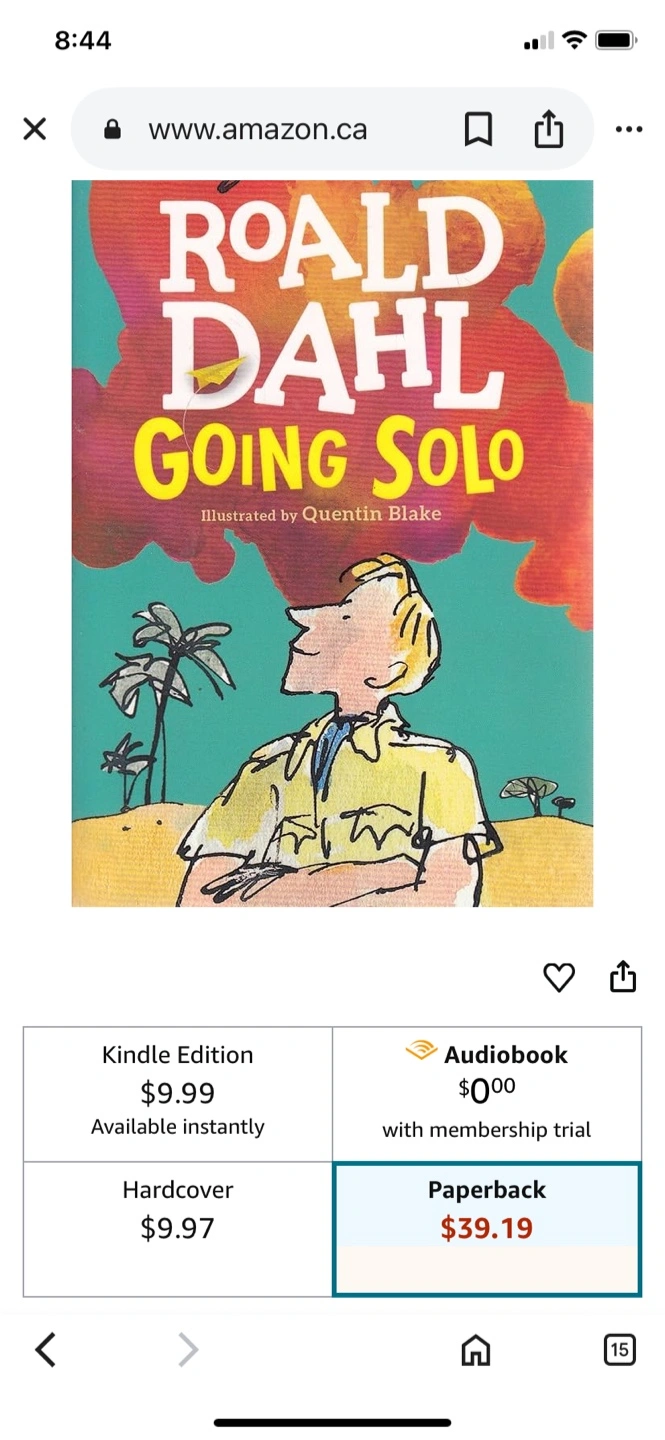This screenshot has width=665, height=1440.
Task: Select the www.amazon.ca address field
Action: pos(257,129)
